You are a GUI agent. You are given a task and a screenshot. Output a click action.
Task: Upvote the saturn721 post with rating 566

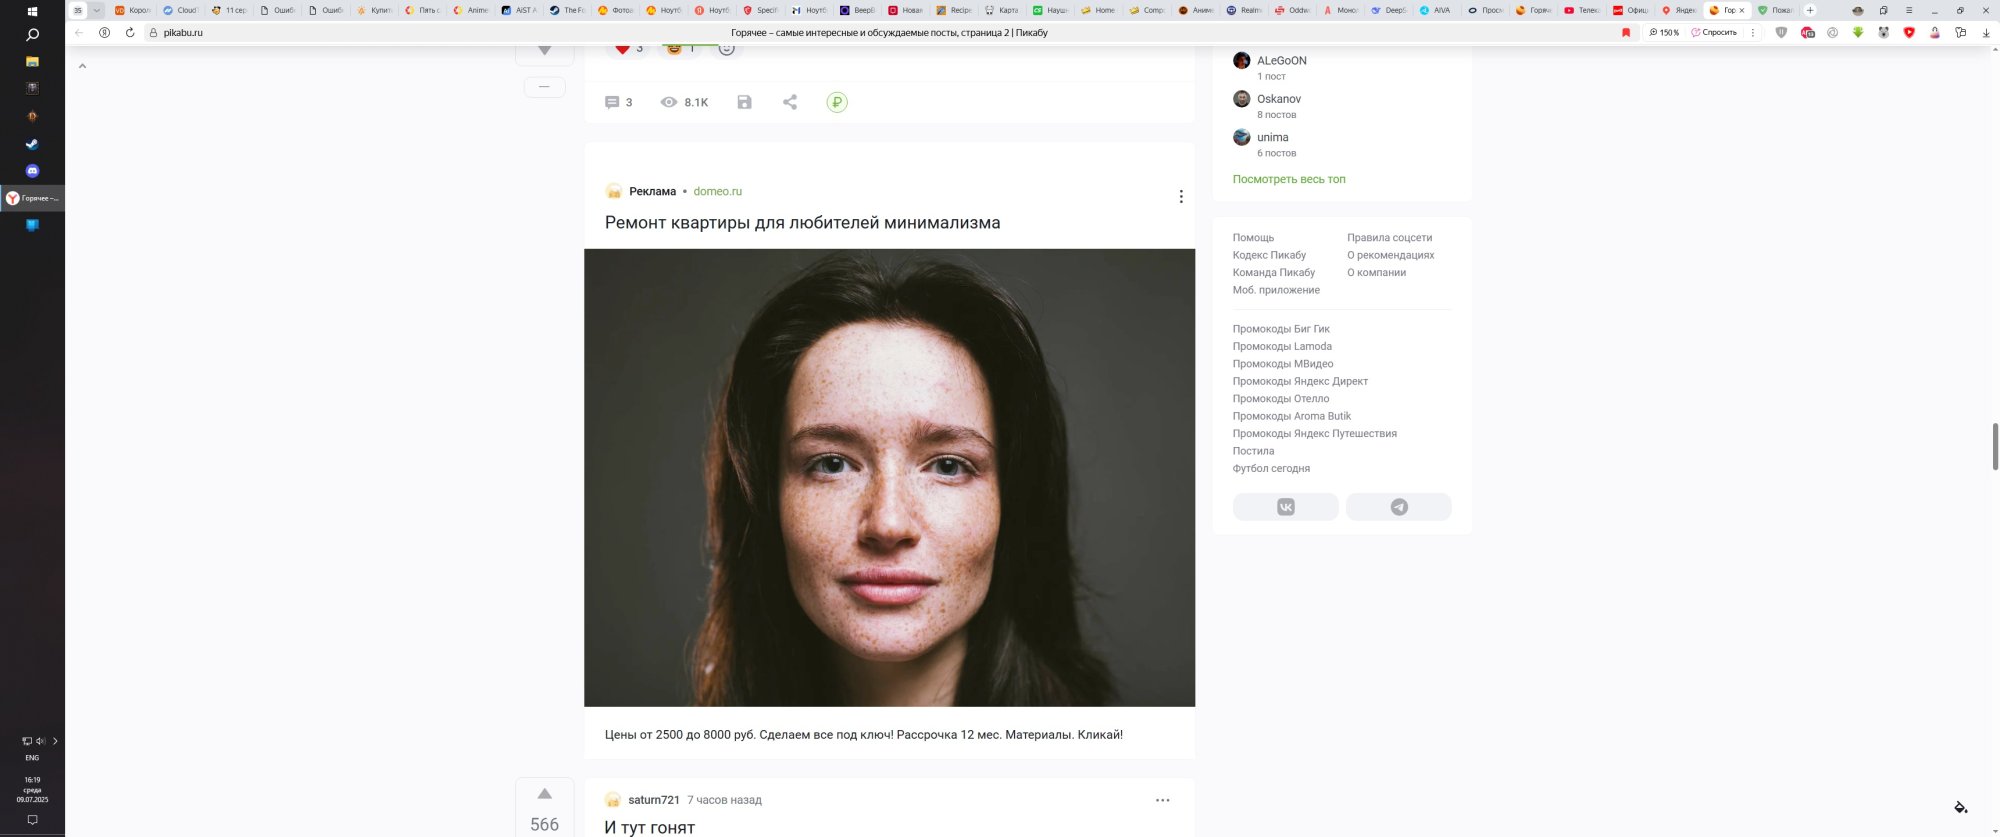point(545,794)
